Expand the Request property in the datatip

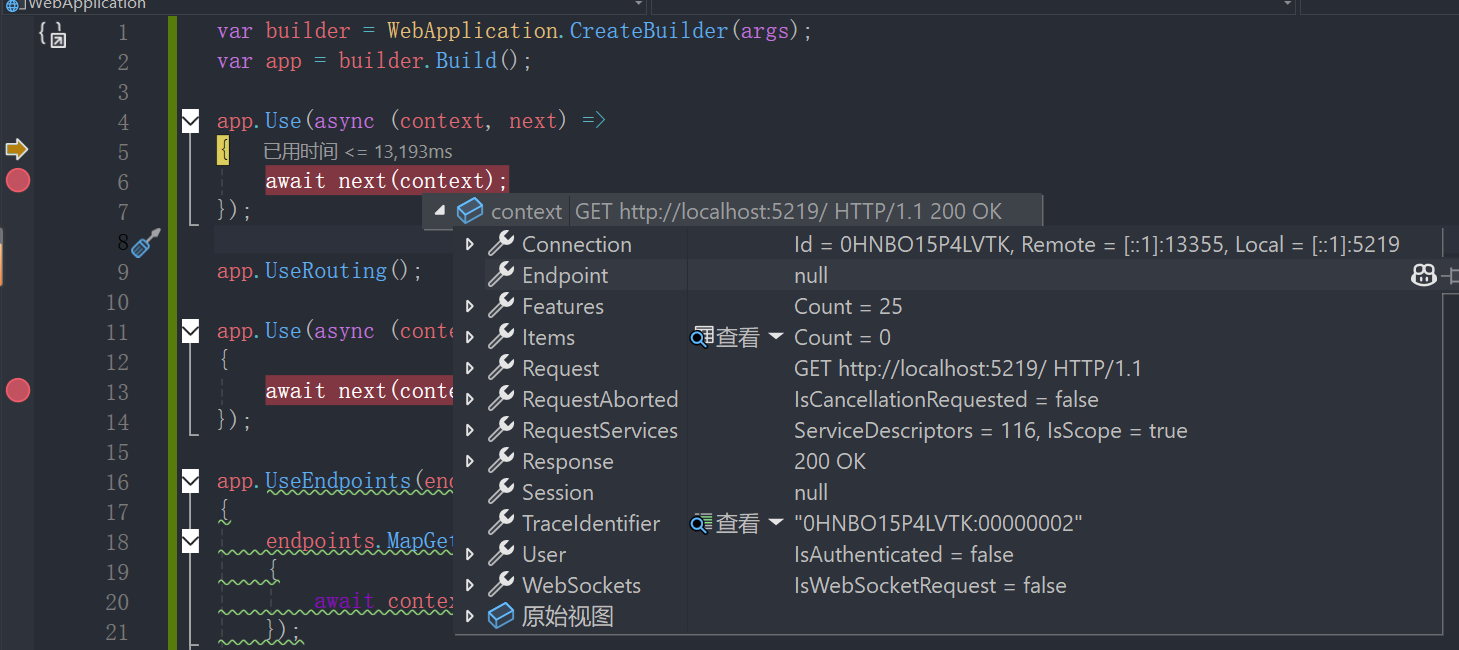[x=469, y=369]
